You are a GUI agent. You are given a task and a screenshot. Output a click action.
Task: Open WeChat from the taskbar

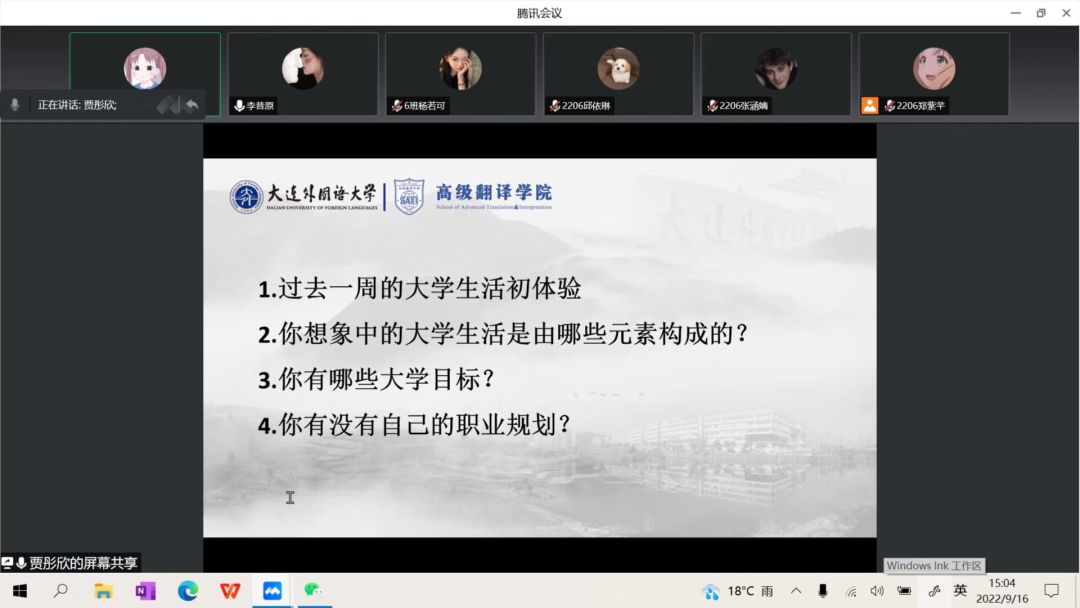314,591
